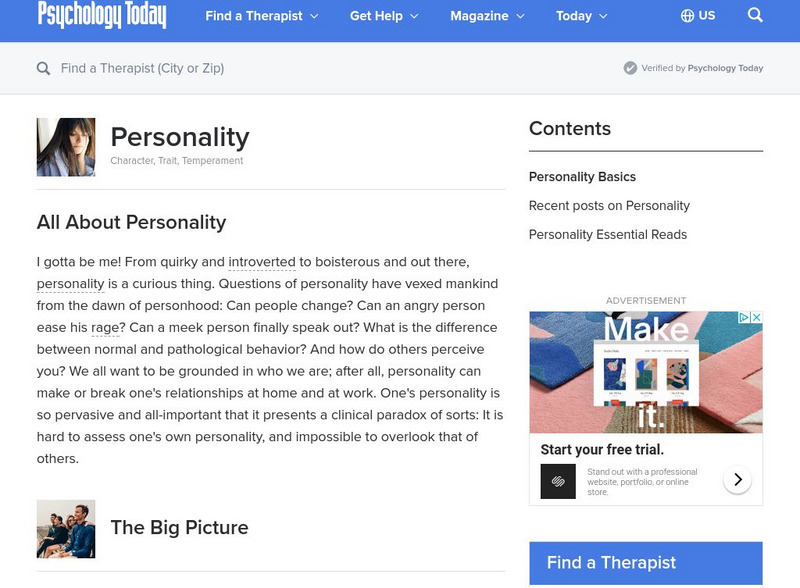Click the verified checkmark badge icon
This screenshot has width=800, height=588.
[x=630, y=68]
